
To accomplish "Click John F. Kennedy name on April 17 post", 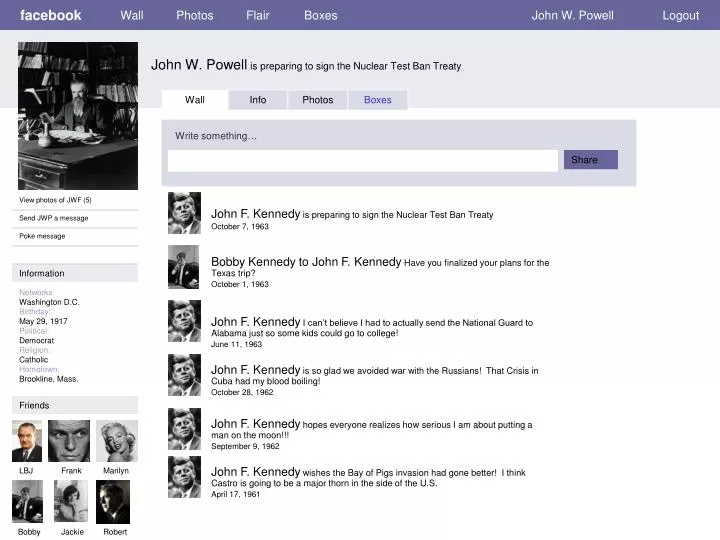I will click(255, 472).
